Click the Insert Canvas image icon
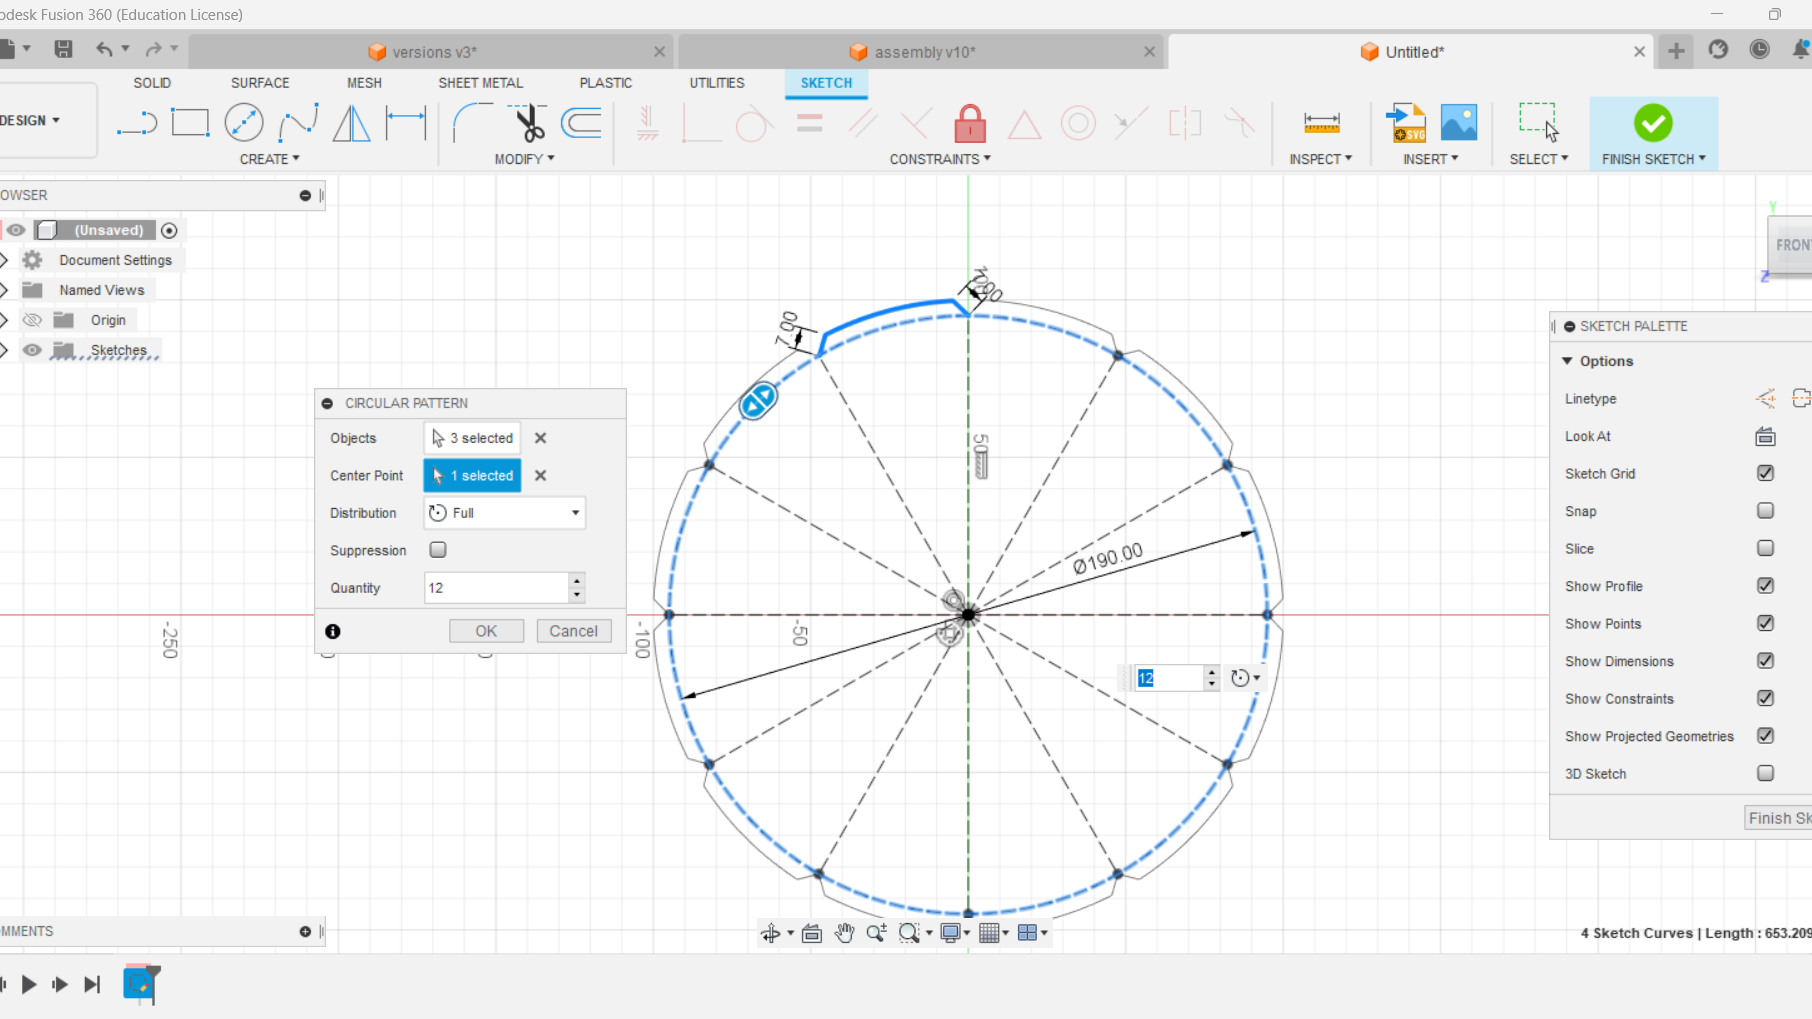This screenshot has width=1812, height=1019. pos(1459,123)
